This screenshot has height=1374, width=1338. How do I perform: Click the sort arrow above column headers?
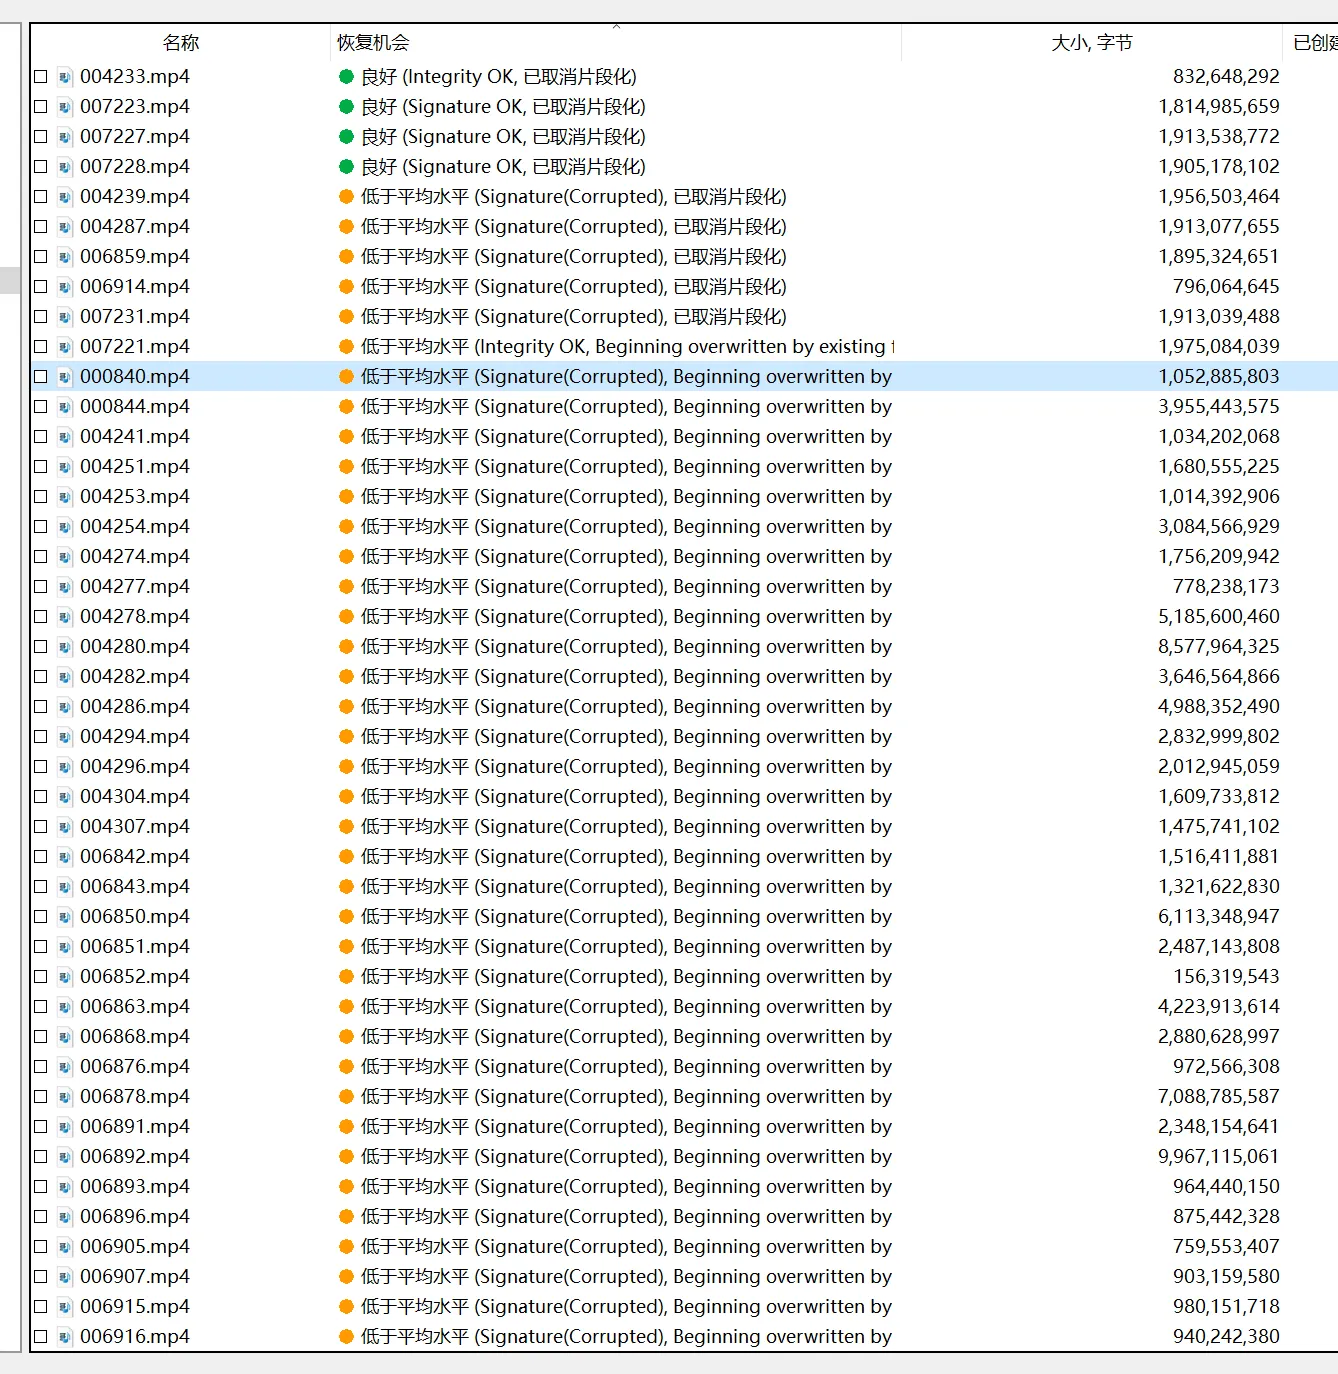click(616, 27)
